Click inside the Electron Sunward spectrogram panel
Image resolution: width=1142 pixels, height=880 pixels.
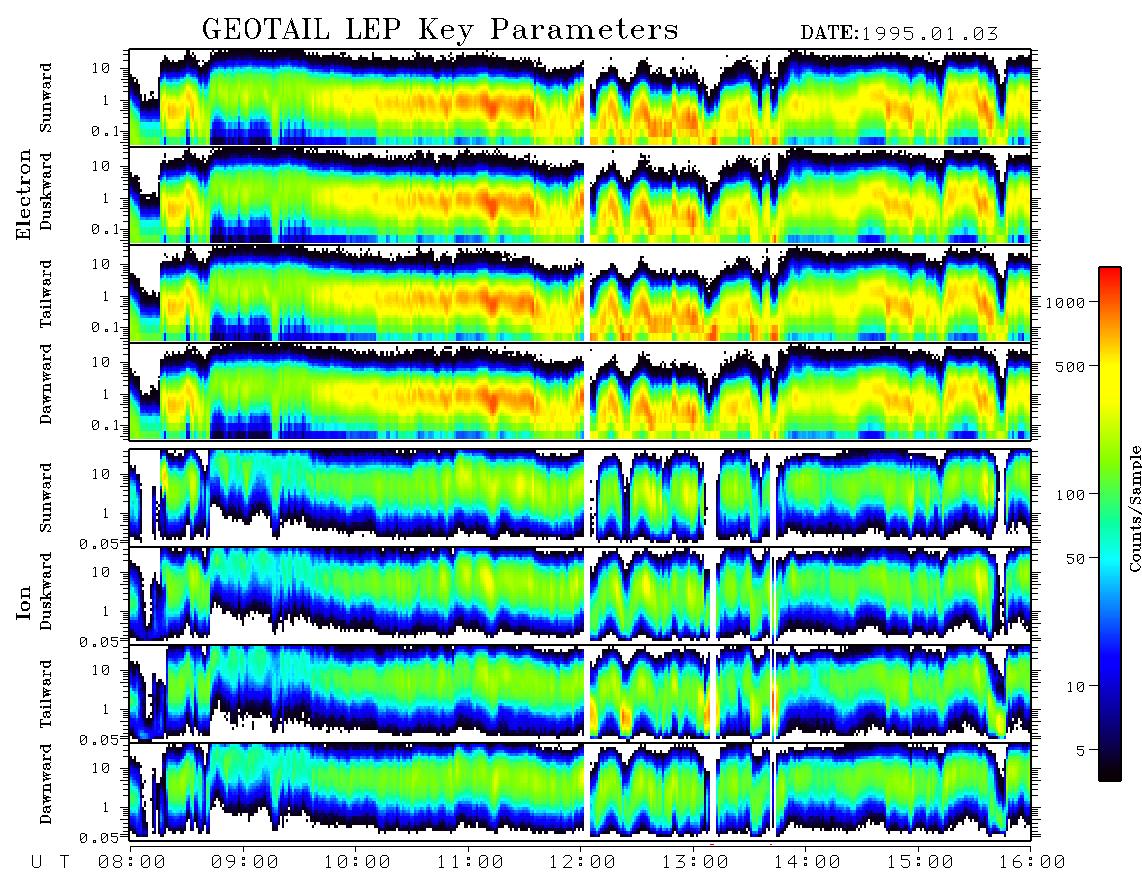pyautogui.click(x=580, y=97)
